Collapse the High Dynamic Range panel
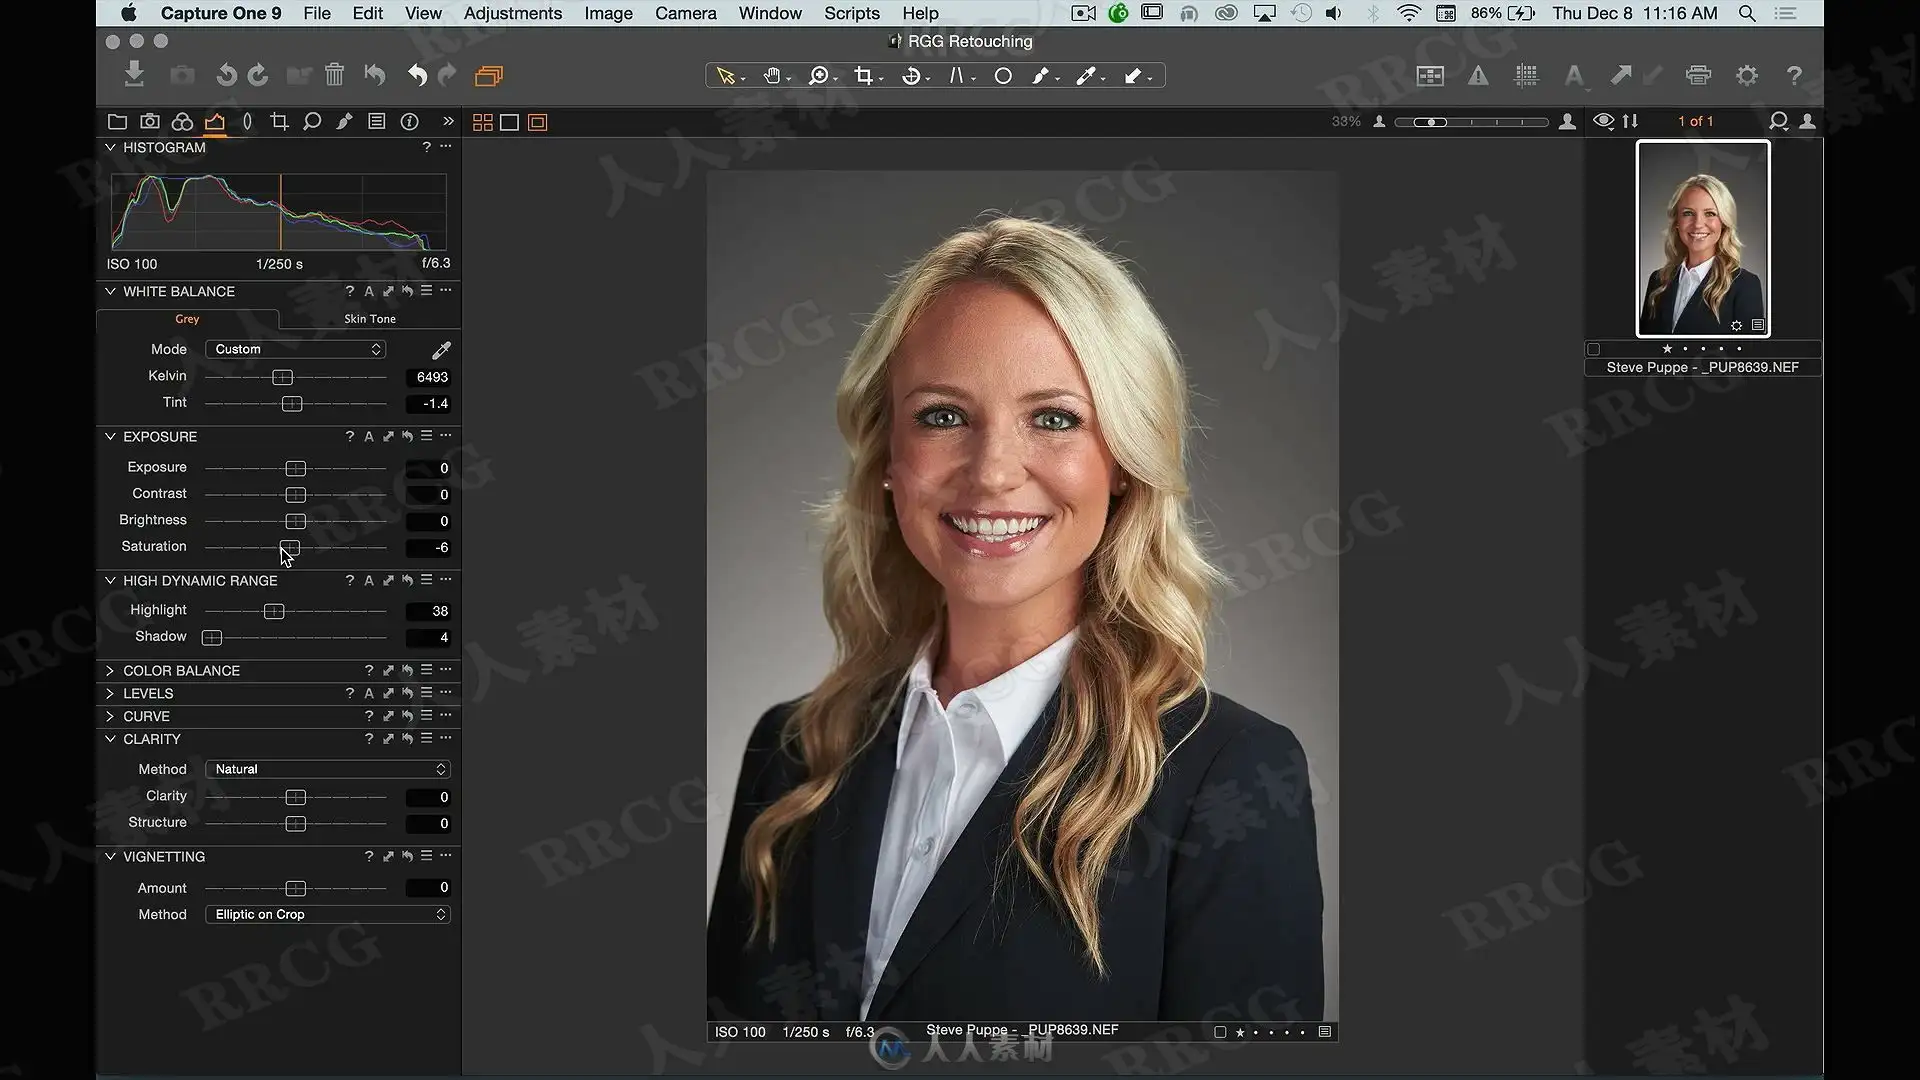The image size is (1920, 1080). click(110, 580)
